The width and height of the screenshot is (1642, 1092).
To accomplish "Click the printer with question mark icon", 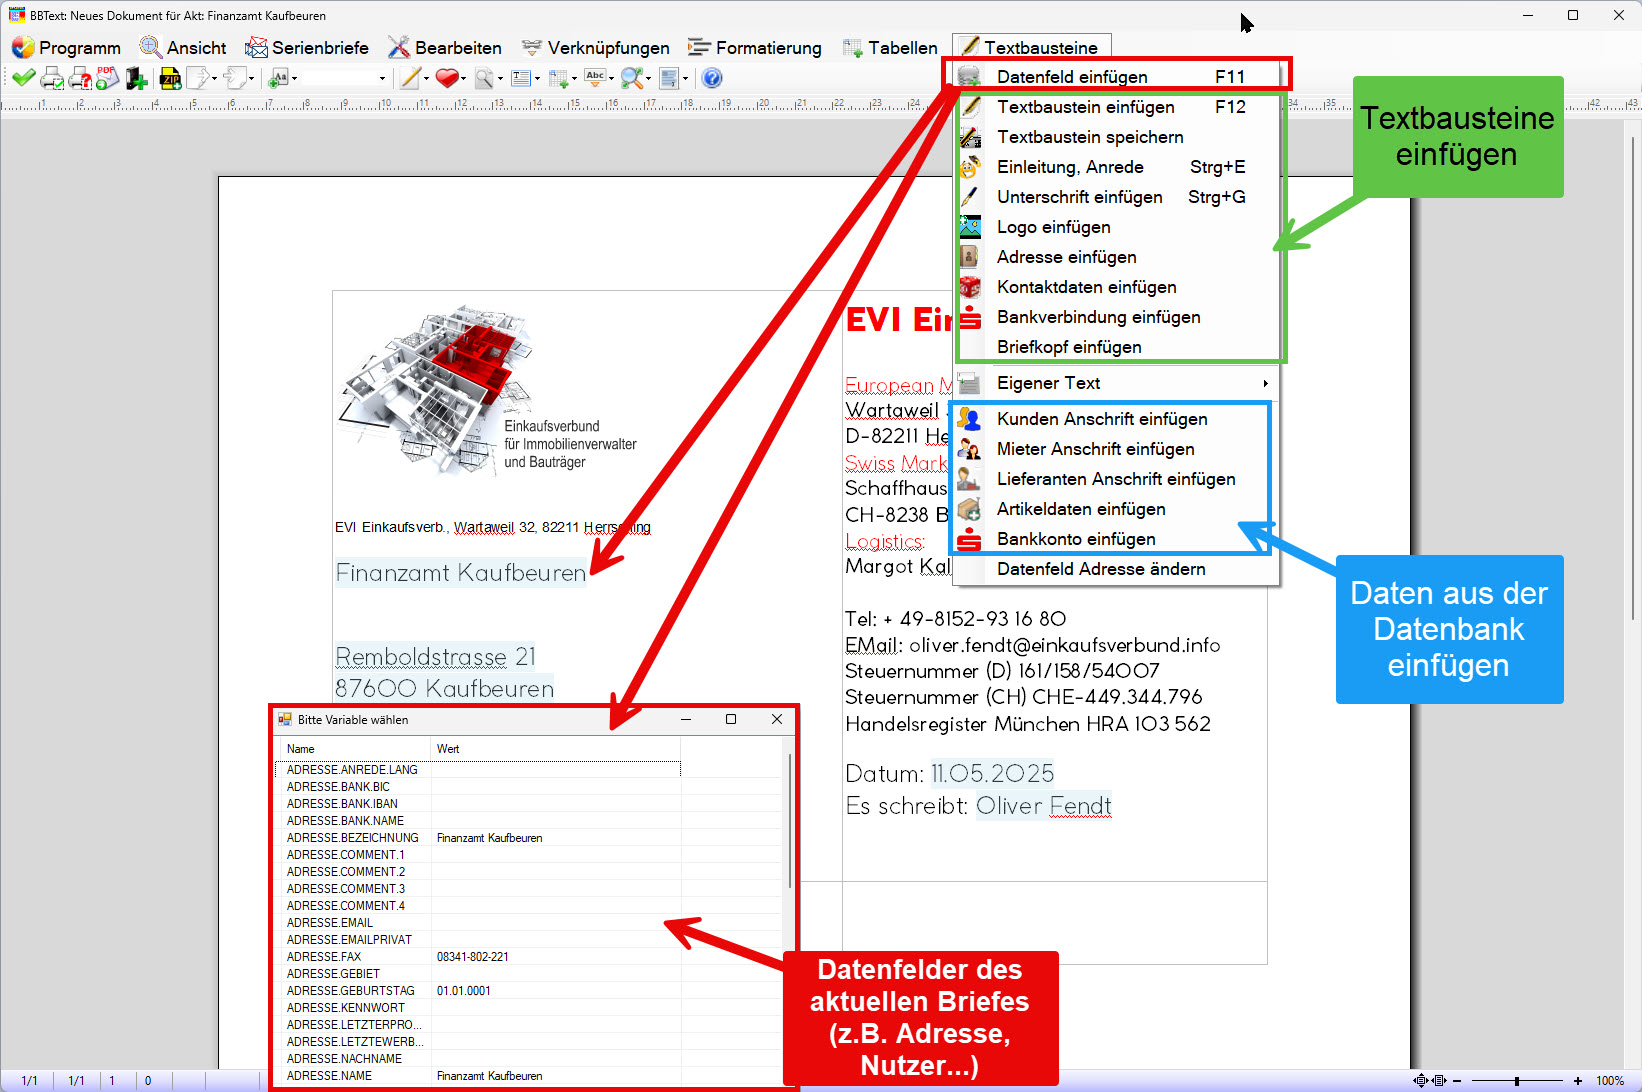I will tap(80, 78).
